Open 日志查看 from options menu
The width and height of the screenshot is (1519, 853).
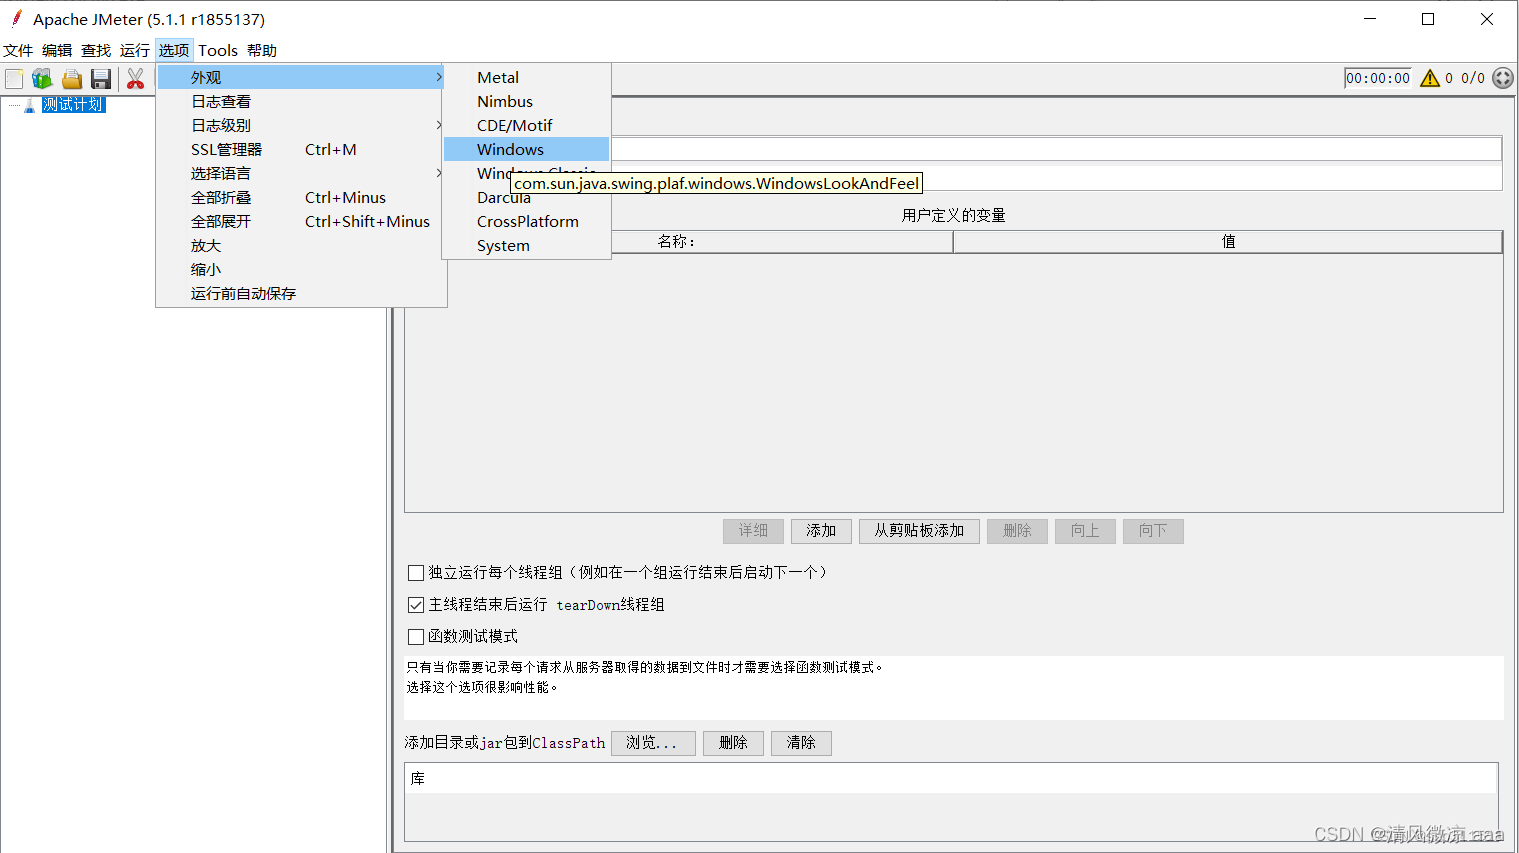tap(301, 101)
